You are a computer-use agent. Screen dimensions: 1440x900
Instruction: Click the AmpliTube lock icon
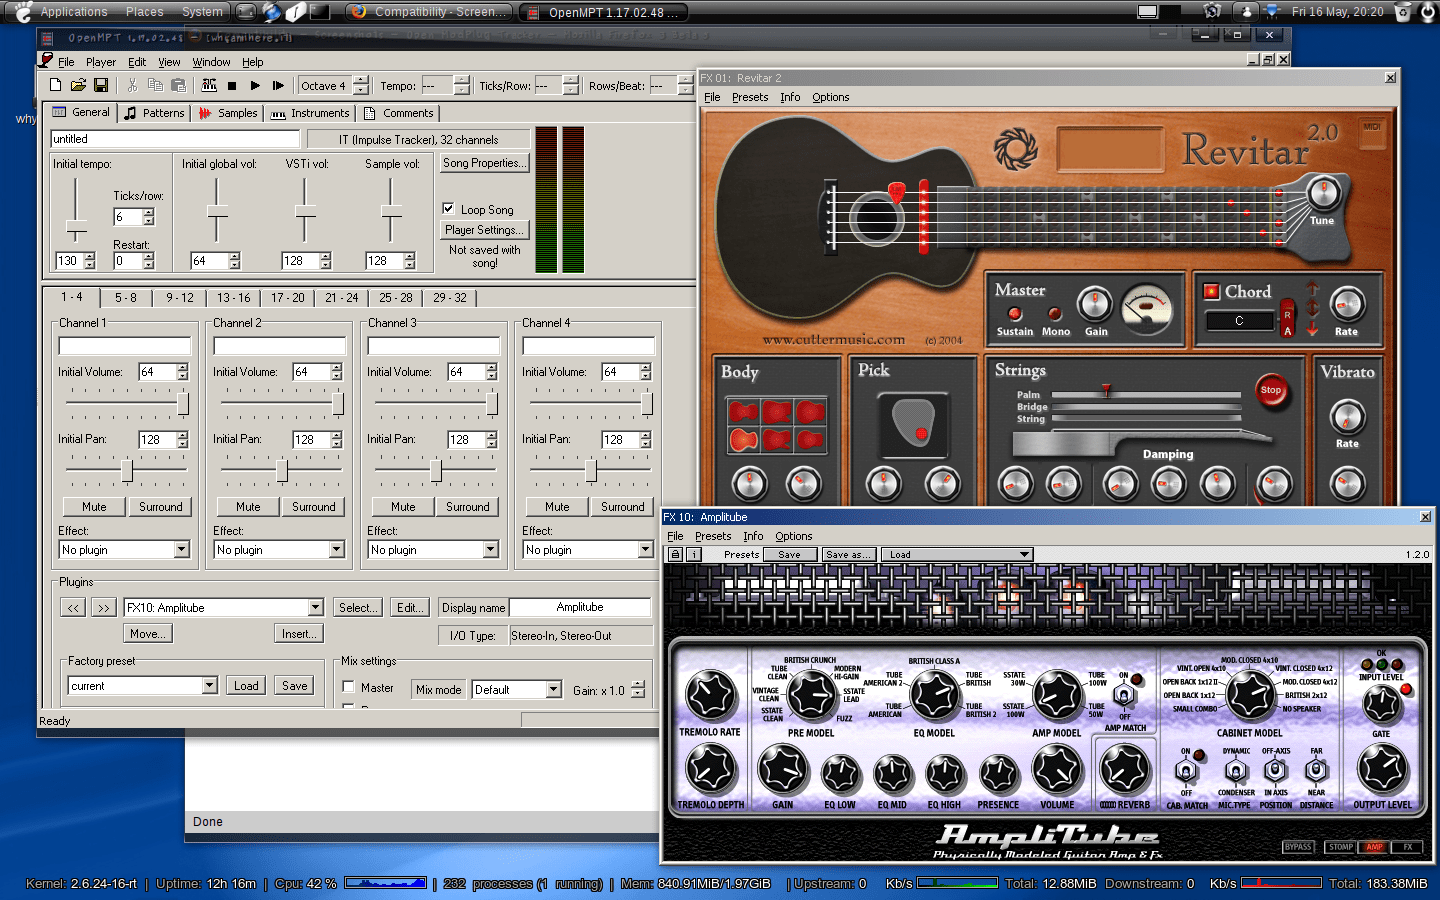675,554
